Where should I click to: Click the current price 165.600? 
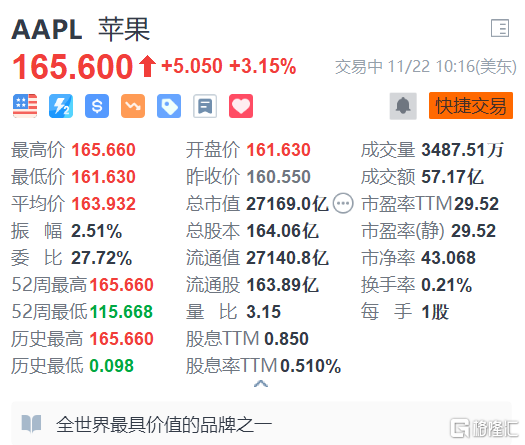73,67
